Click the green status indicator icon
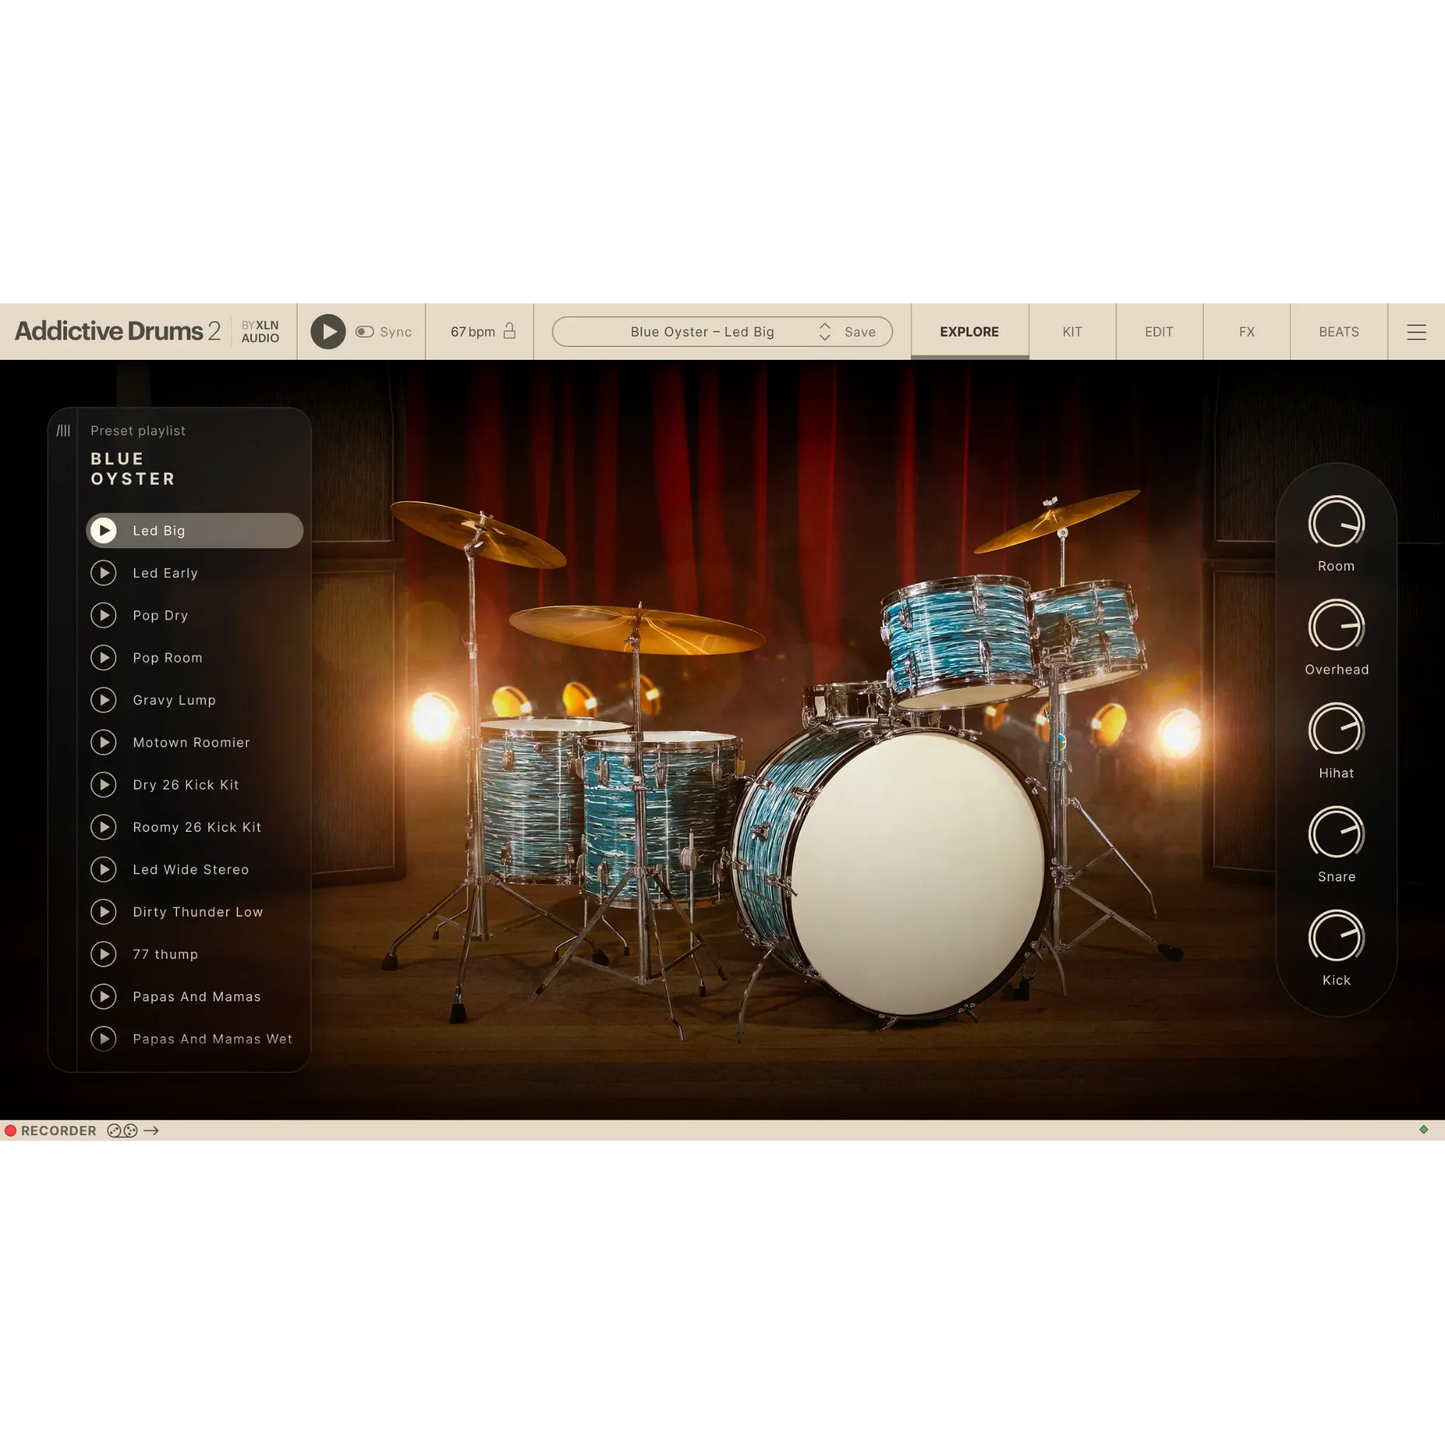The image size is (1445, 1445). pos(1424,1130)
